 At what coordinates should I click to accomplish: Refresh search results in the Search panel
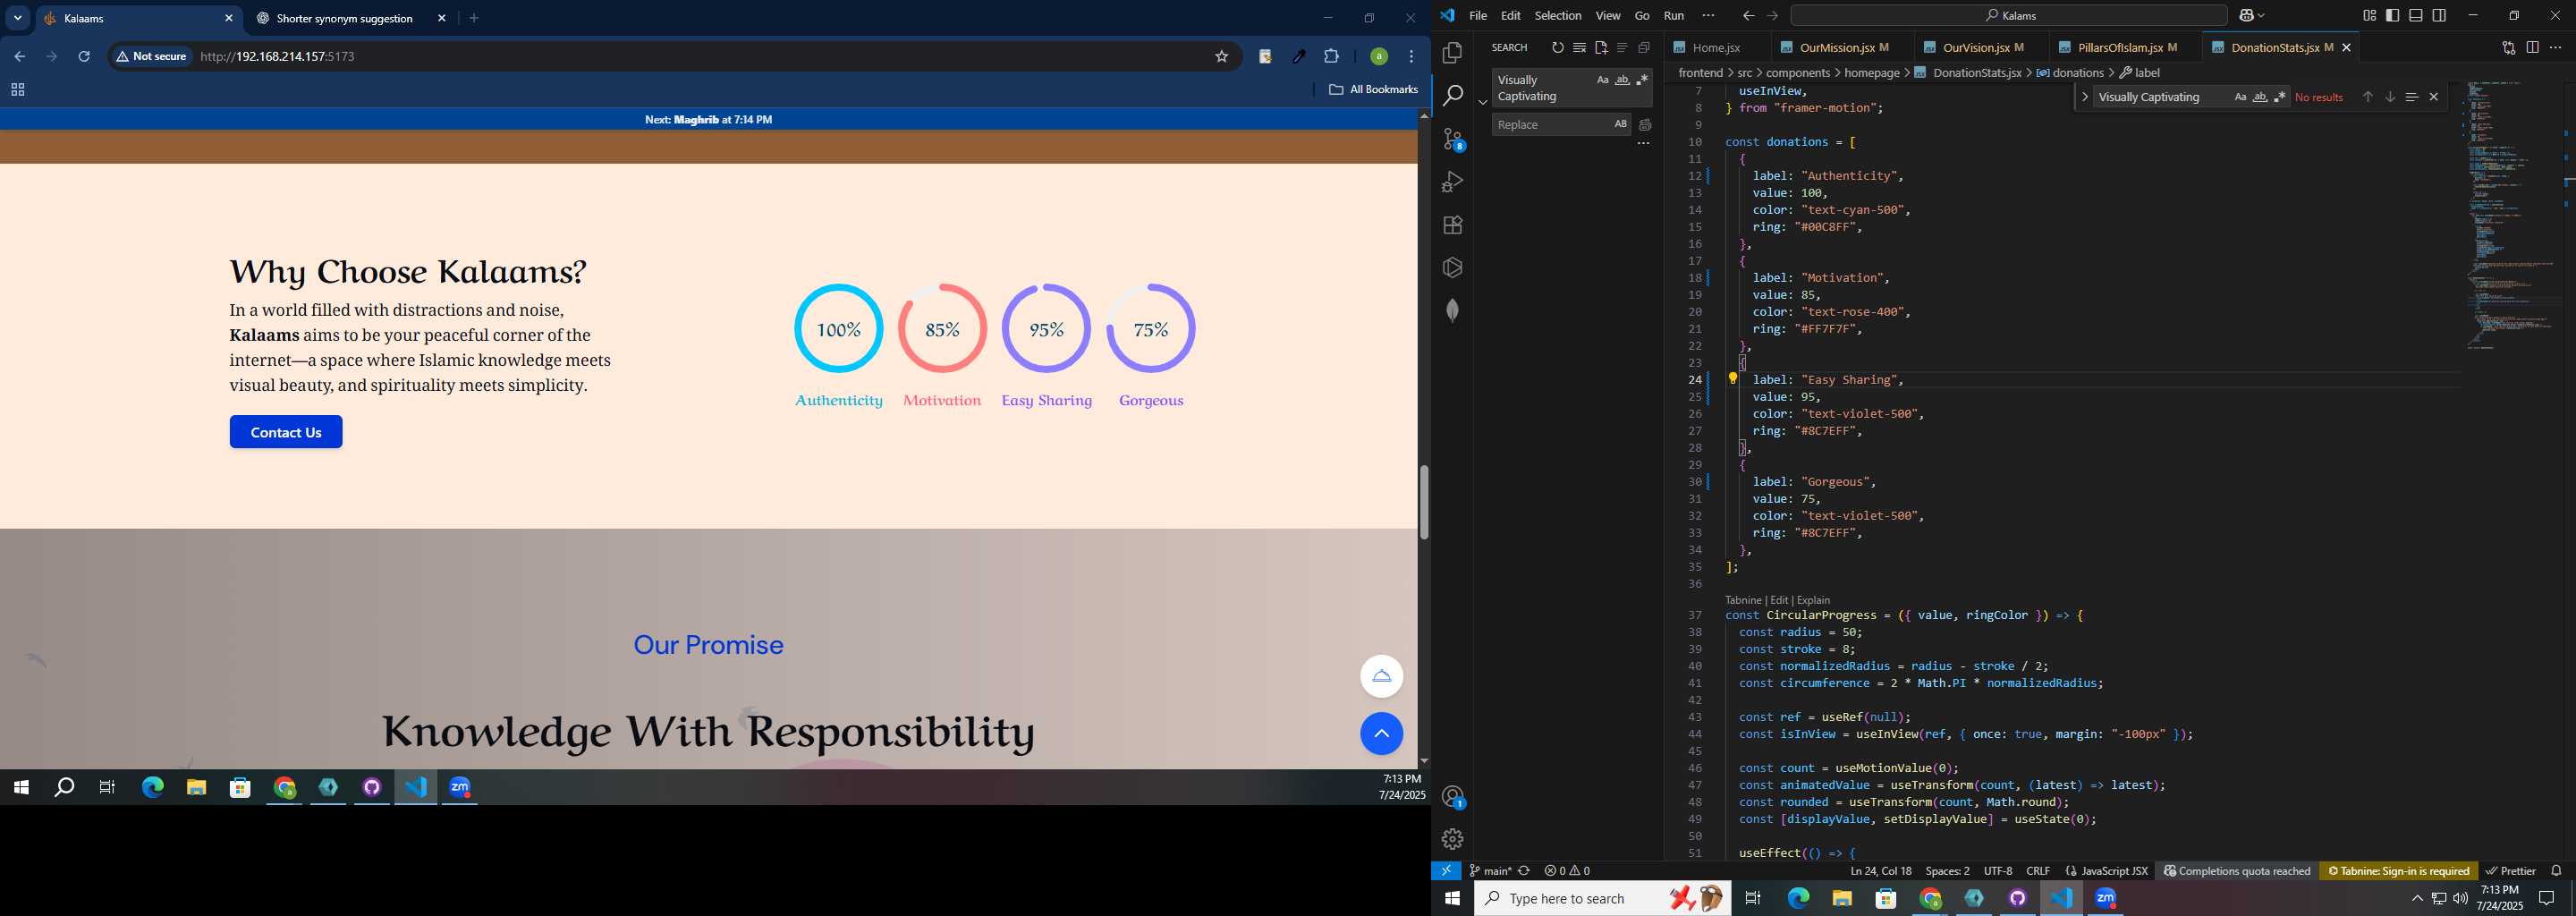[1557, 47]
